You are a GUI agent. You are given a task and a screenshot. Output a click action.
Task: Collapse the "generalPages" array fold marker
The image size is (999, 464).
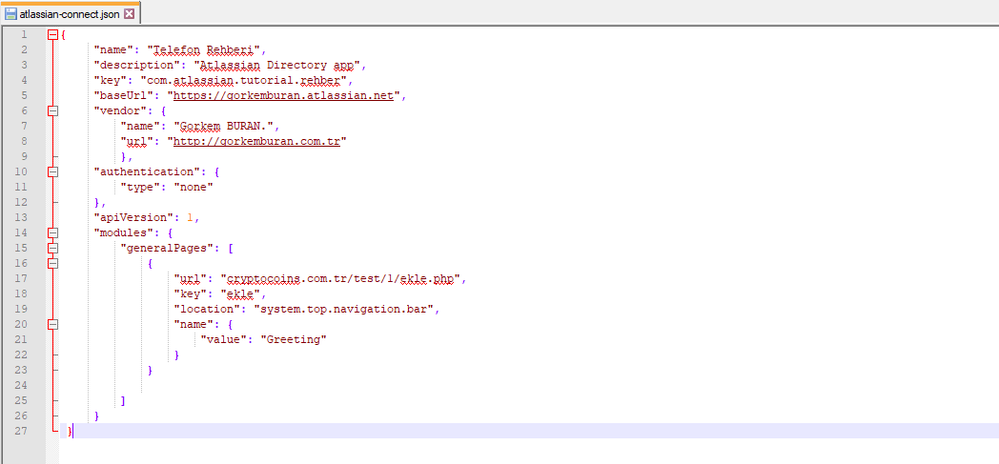pos(53,249)
